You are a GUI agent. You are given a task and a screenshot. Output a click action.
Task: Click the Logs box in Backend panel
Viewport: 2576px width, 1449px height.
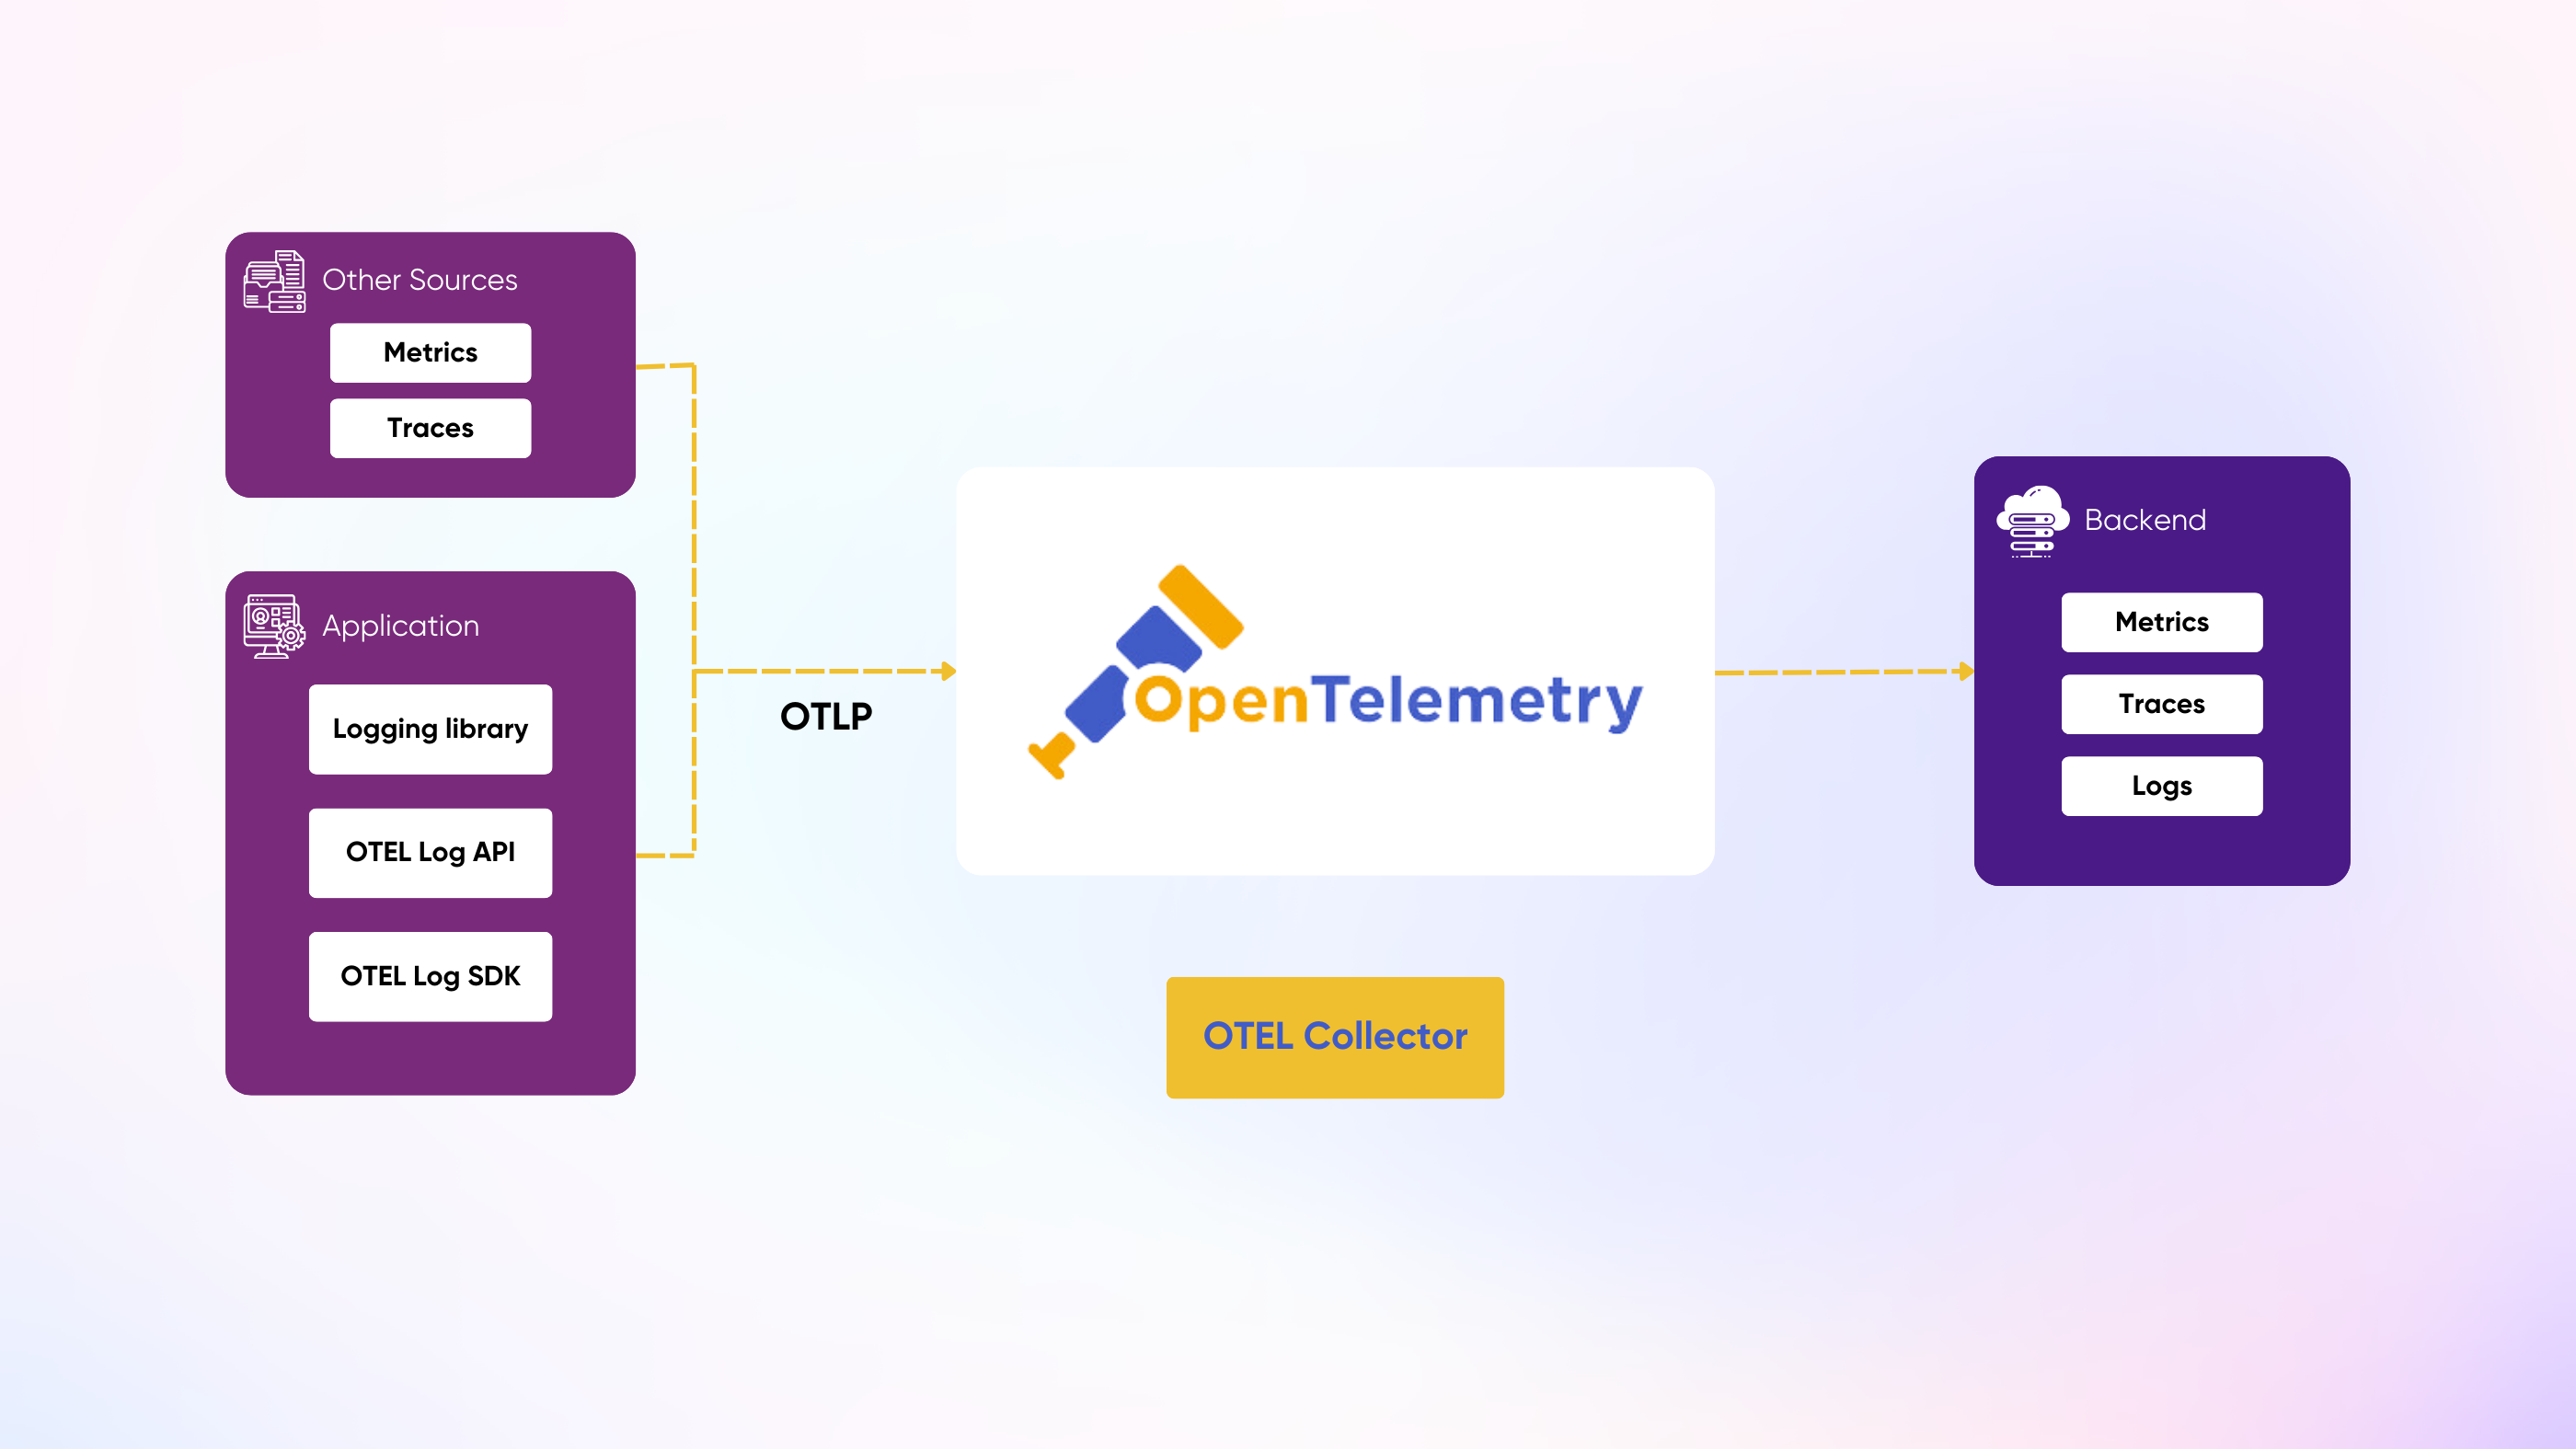pyautogui.click(x=2162, y=786)
